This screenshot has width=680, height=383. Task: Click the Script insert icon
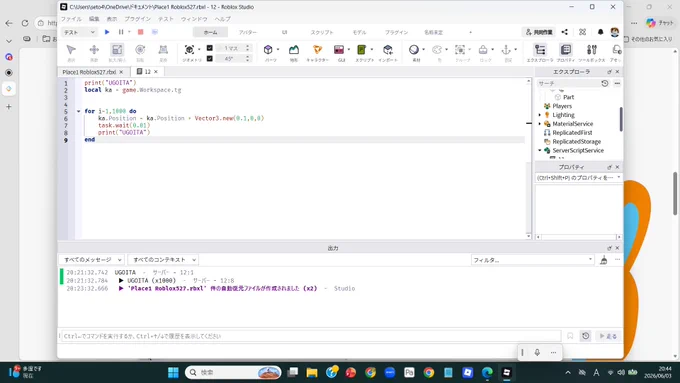coord(361,50)
